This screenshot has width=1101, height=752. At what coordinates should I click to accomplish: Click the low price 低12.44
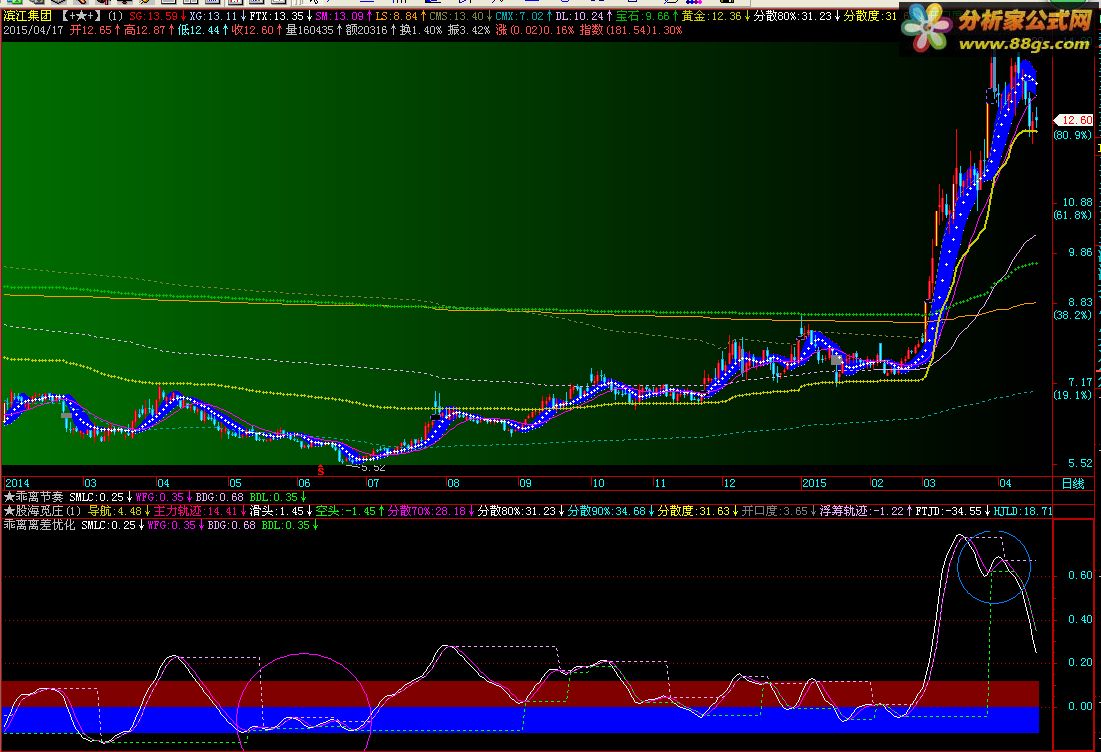pyautogui.click(x=199, y=30)
